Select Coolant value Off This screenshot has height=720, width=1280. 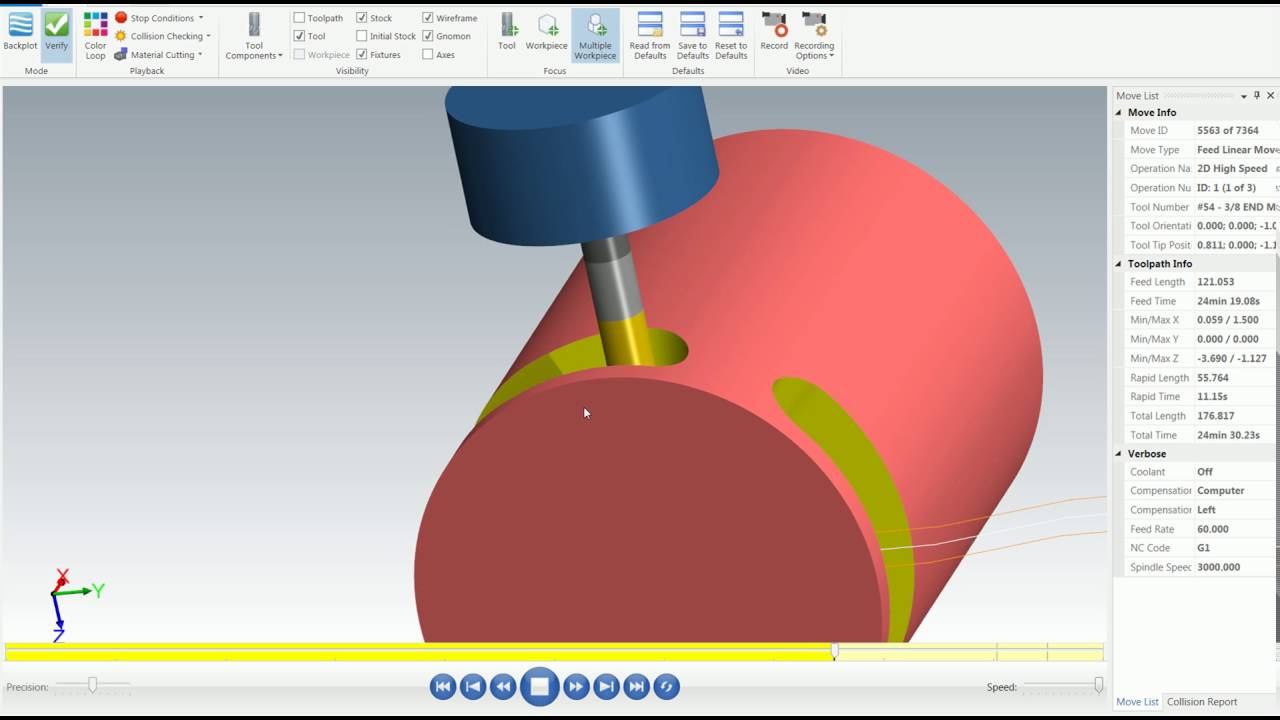tap(1205, 472)
